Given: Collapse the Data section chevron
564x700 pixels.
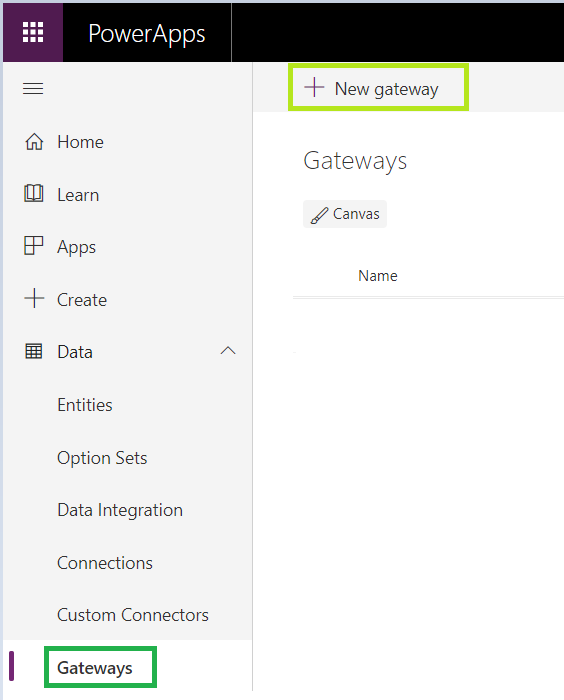Looking at the screenshot, I should pyautogui.click(x=228, y=351).
